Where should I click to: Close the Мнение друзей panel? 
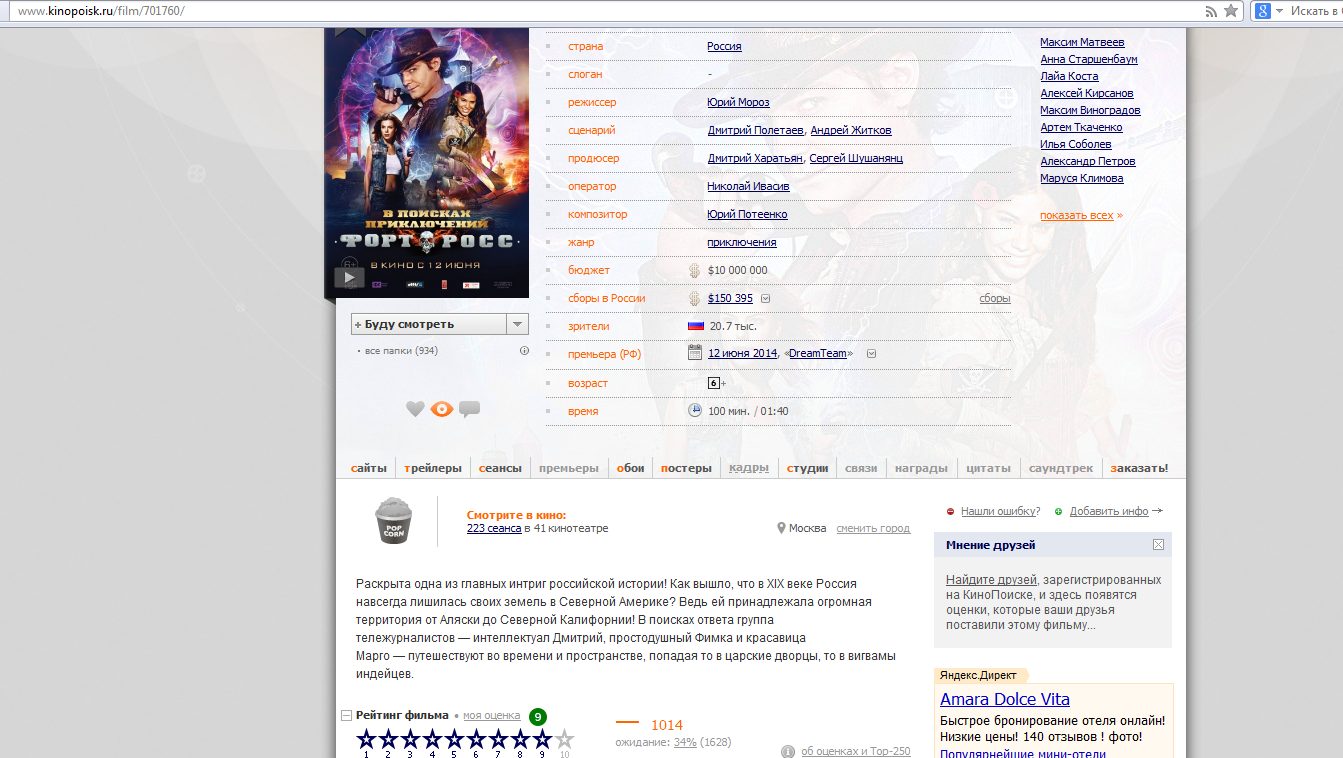tap(1158, 545)
